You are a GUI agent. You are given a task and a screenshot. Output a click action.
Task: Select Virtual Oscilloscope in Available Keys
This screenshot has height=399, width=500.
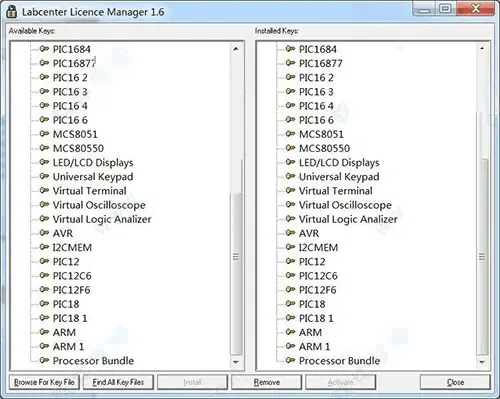tap(99, 205)
